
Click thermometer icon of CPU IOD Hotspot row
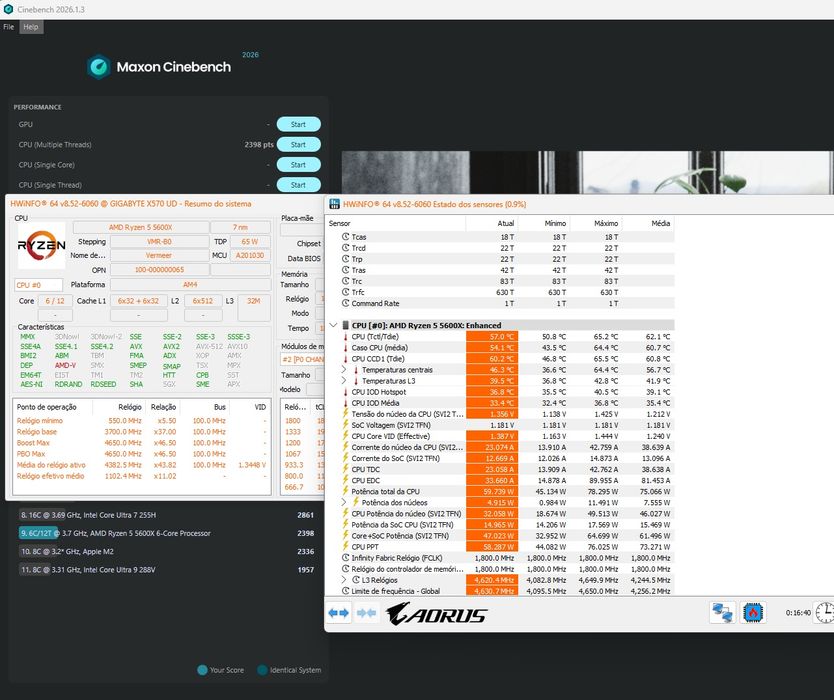(345, 392)
